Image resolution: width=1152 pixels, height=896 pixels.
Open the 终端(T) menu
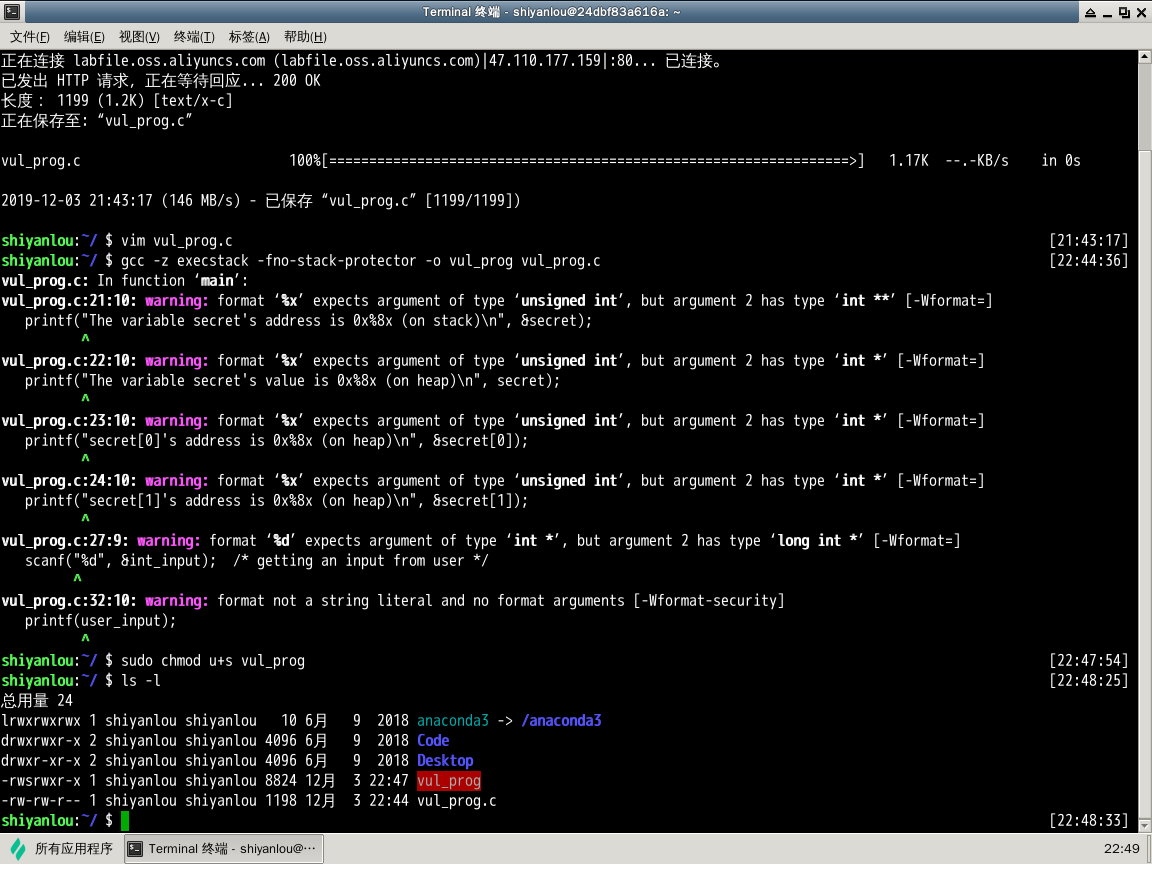[194, 37]
